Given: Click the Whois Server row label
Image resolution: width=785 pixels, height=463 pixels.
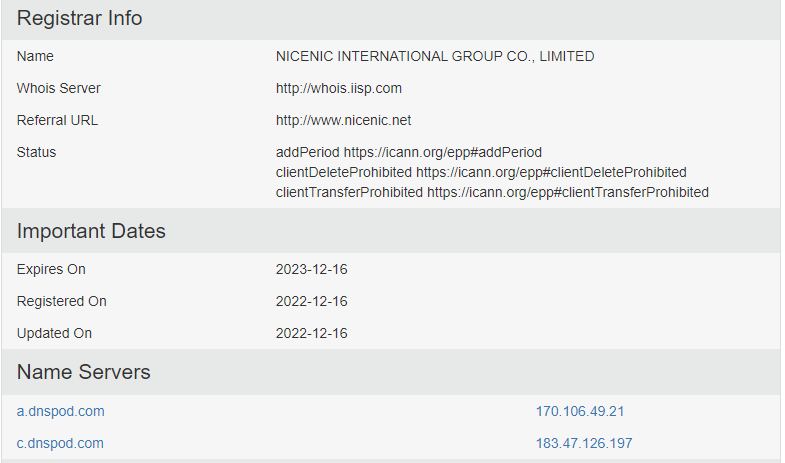Looking at the screenshot, I should point(59,88).
